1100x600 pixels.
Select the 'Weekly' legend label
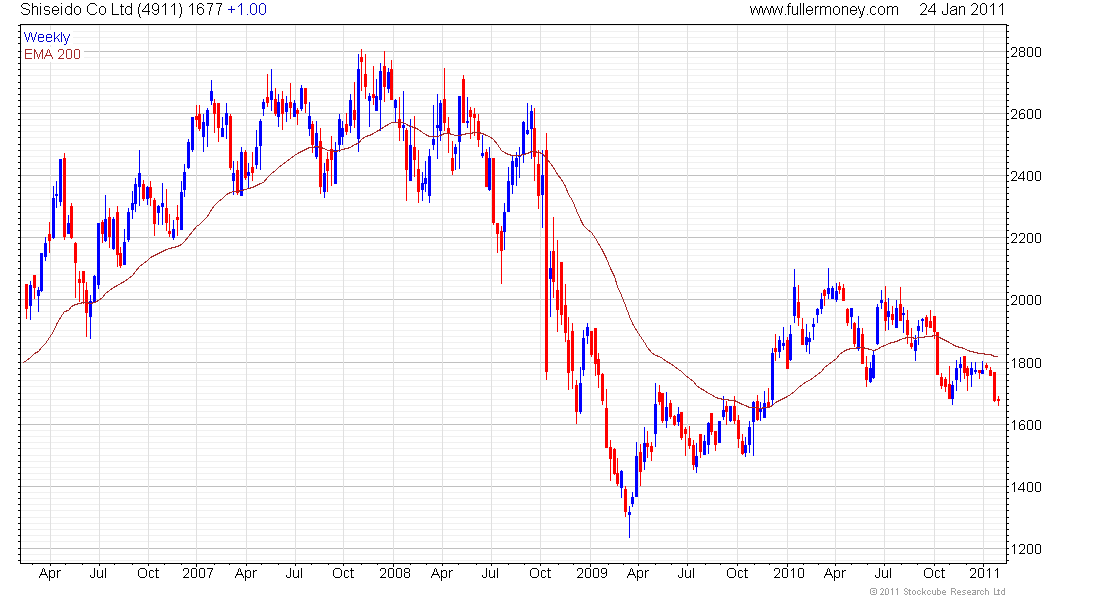[x=47, y=38]
